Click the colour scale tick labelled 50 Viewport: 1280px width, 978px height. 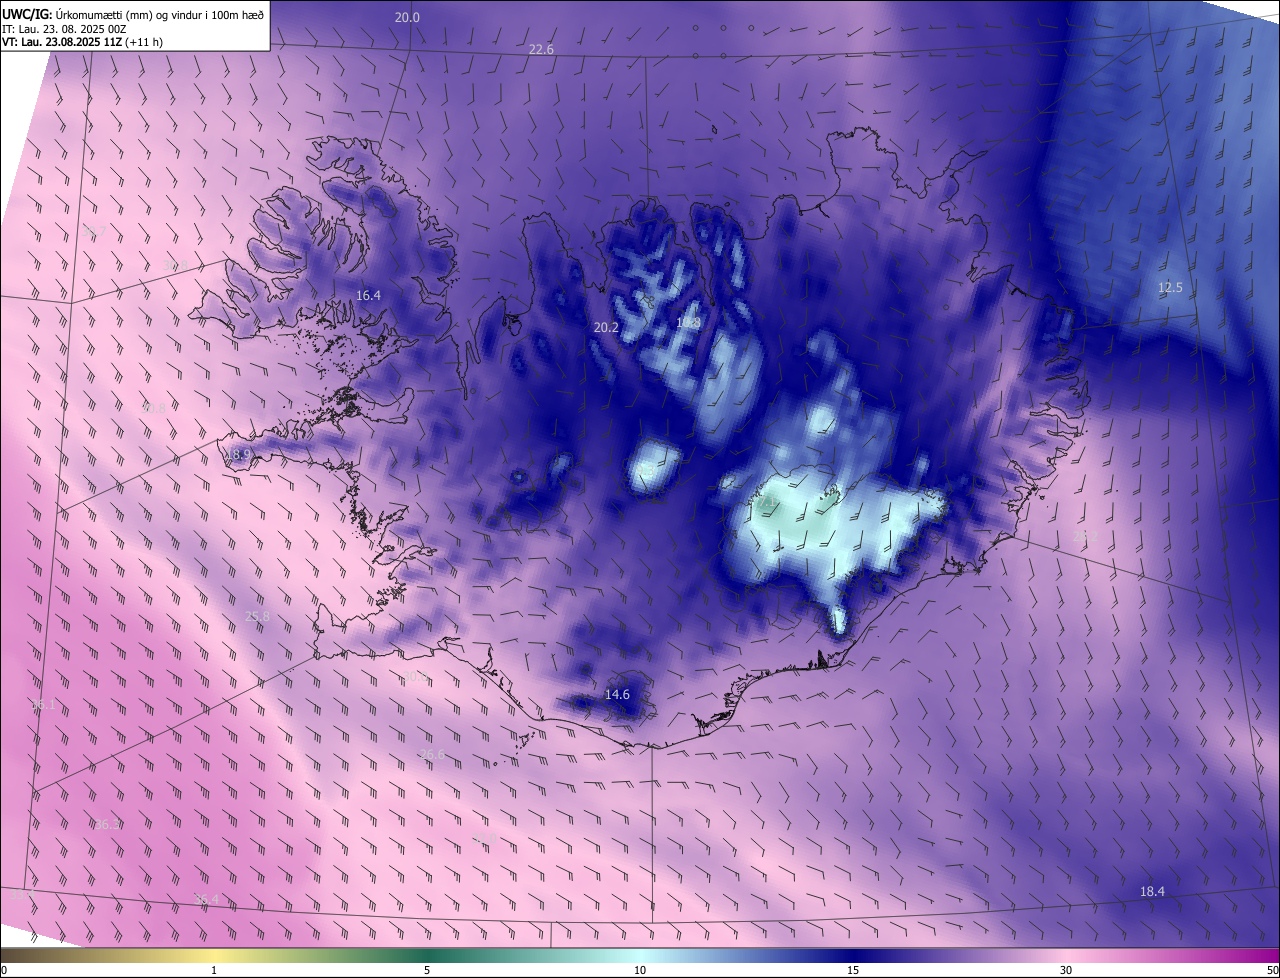[x=1272, y=970]
